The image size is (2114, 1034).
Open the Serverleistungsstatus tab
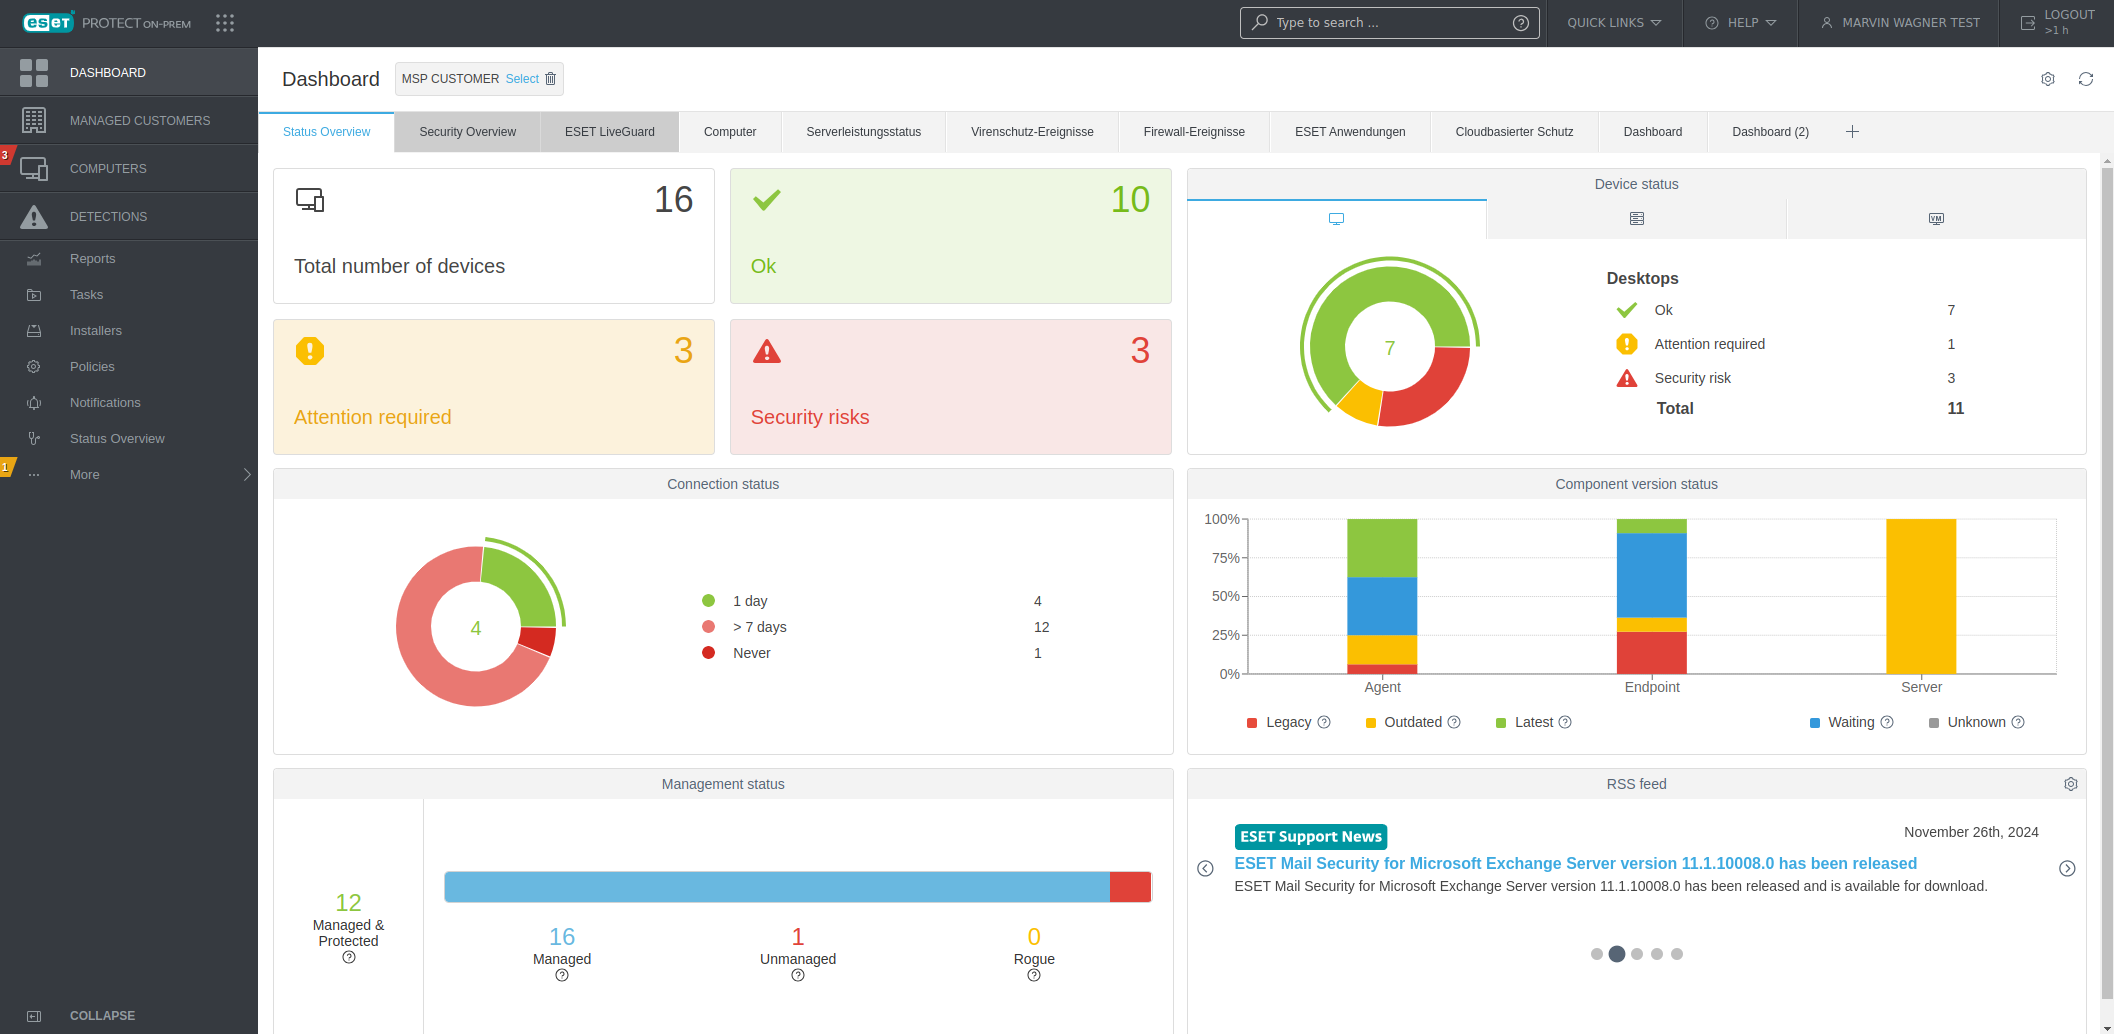pyautogui.click(x=864, y=132)
